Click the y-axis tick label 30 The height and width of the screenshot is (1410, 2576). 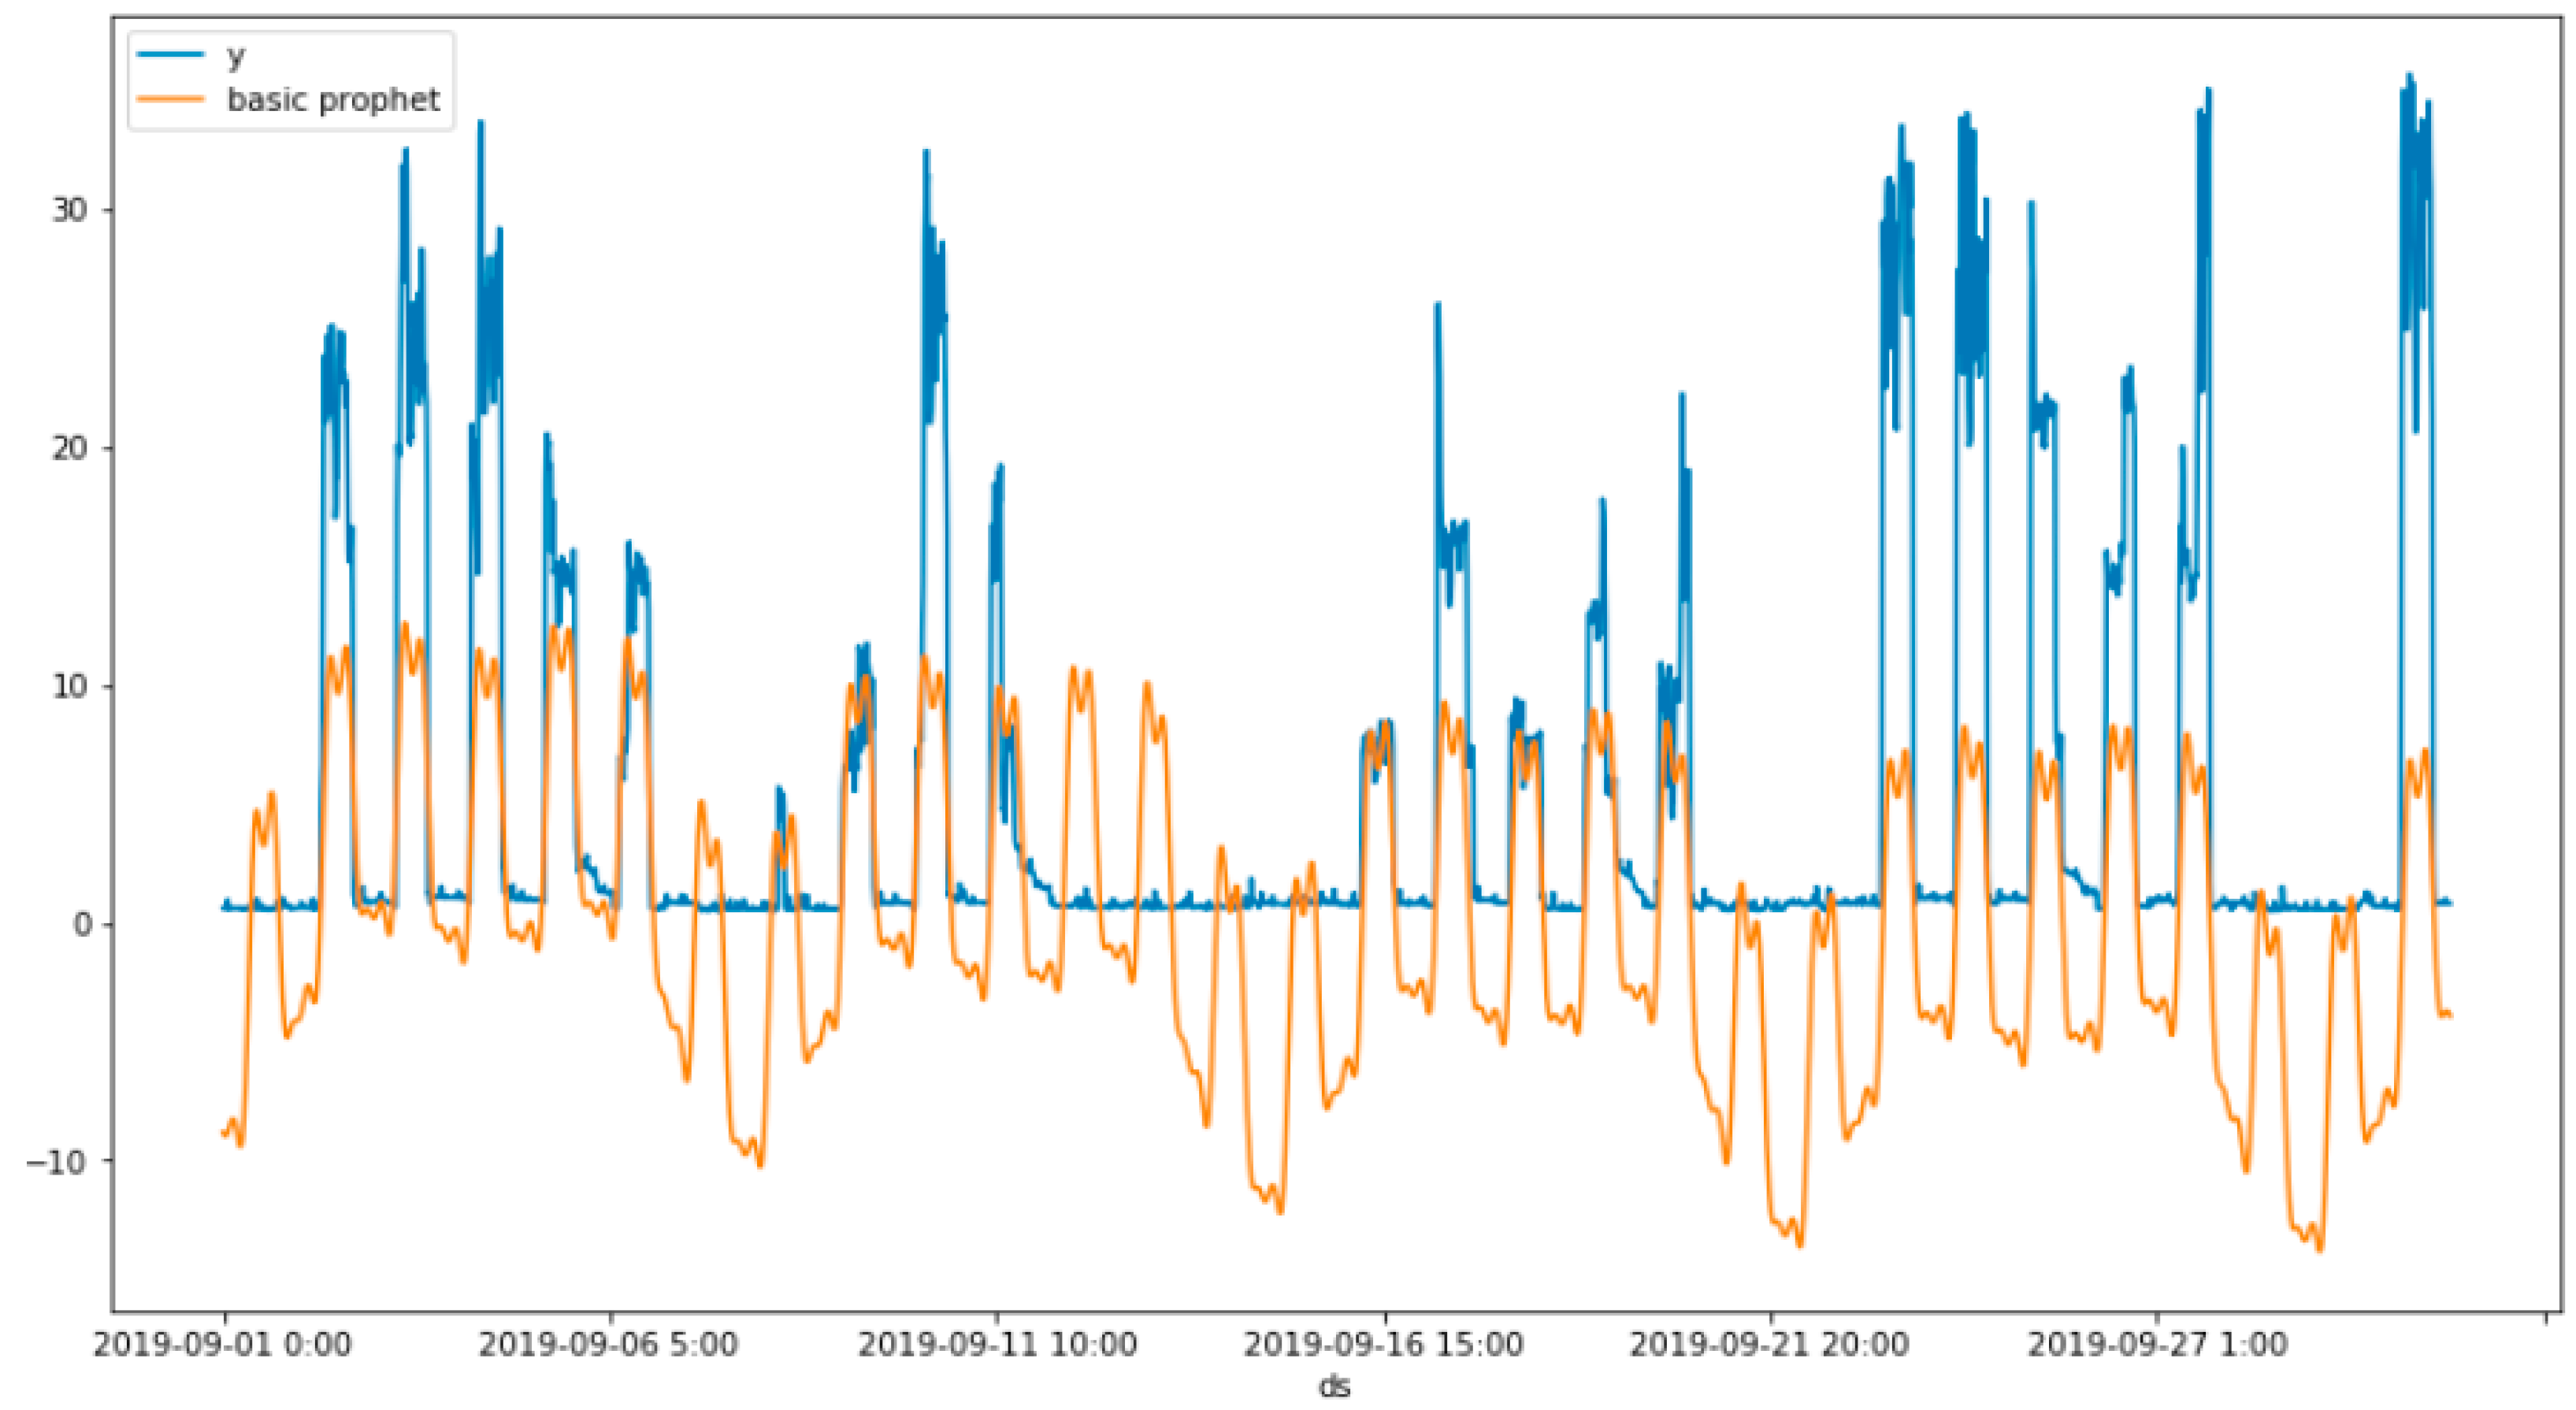[69, 211]
